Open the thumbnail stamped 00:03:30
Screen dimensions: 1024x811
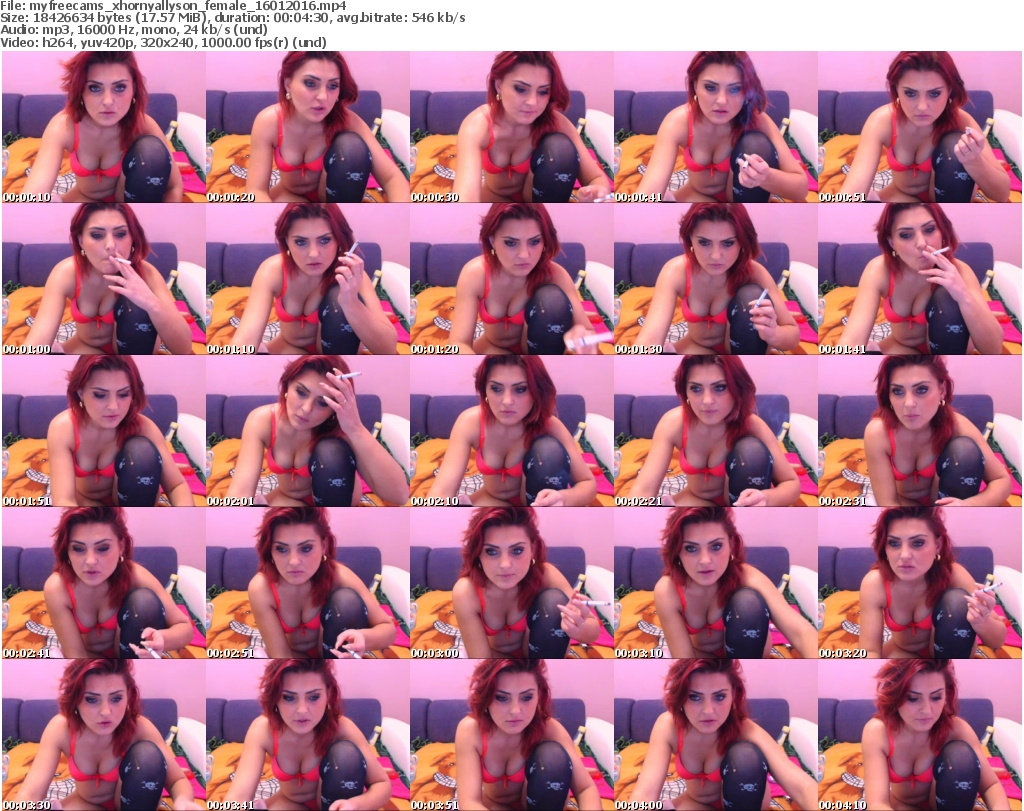pos(104,735)
